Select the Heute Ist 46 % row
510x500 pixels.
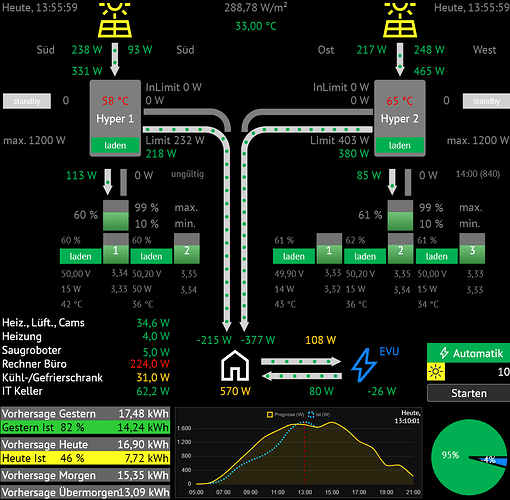(x=85, y=458)
